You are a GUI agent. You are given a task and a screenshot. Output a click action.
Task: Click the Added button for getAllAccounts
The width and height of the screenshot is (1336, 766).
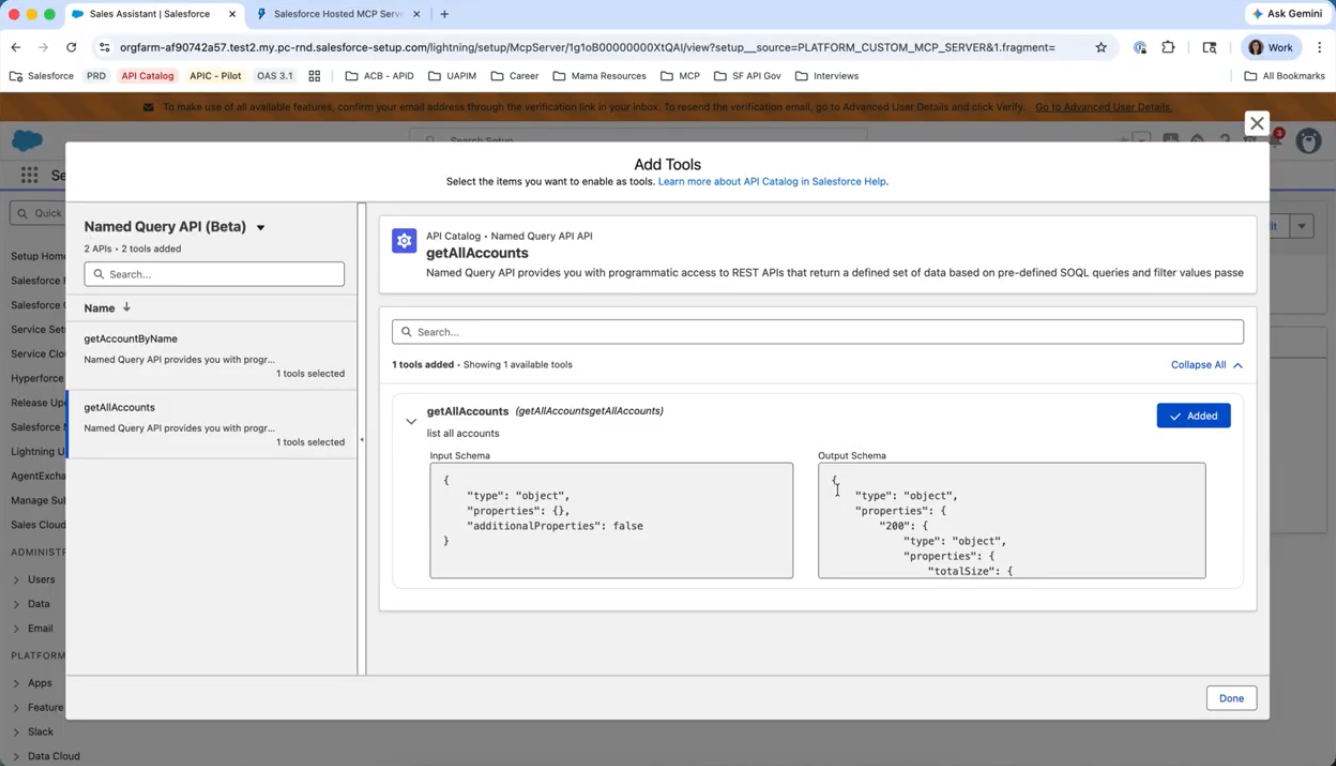(x=1193, y=416)
